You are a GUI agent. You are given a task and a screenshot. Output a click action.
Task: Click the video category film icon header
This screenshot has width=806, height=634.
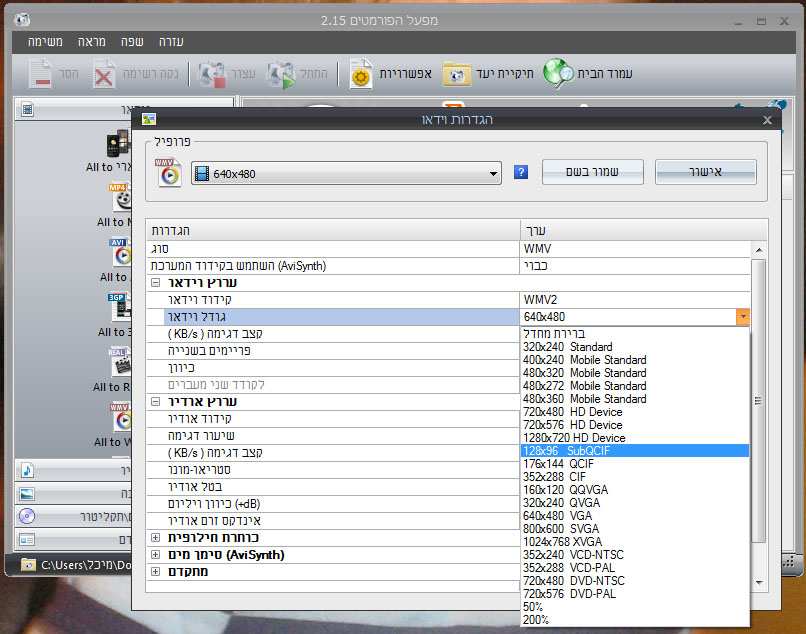(28, 109)
